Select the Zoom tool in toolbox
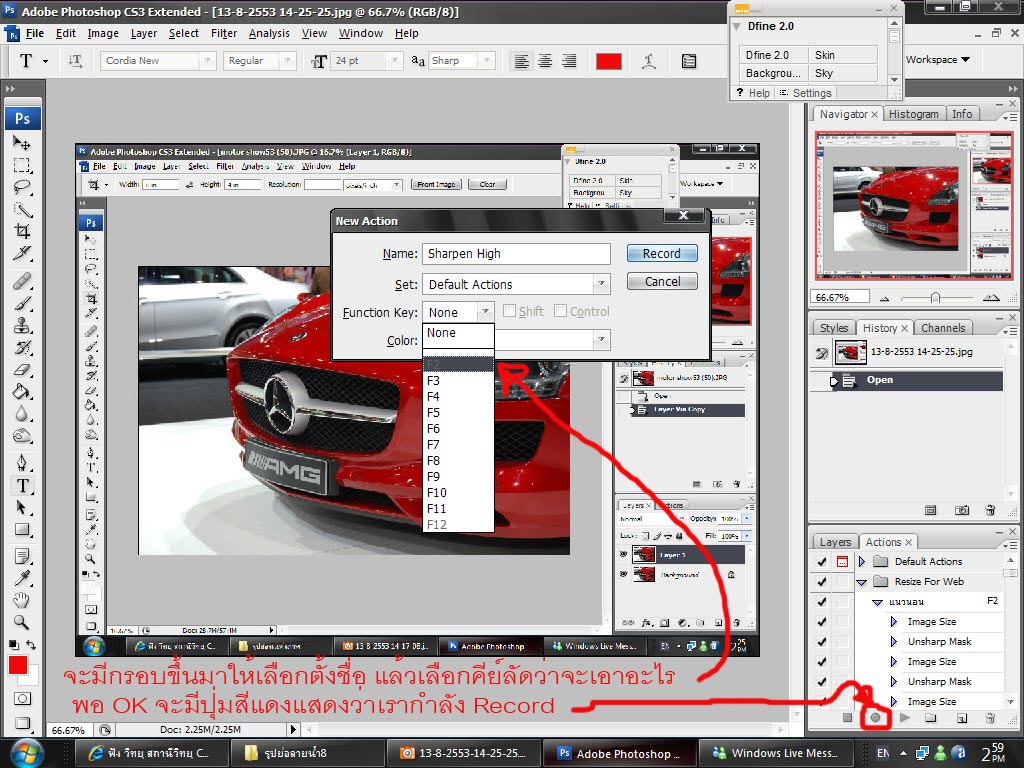The width and height of the screenshot is (1024, 768). 22,622
